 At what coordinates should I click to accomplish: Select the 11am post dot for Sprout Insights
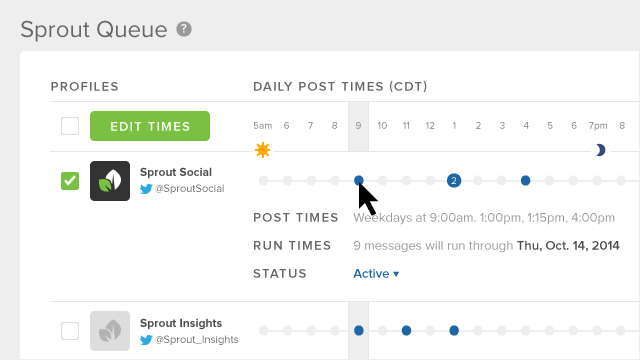click(x=406, y=331)
